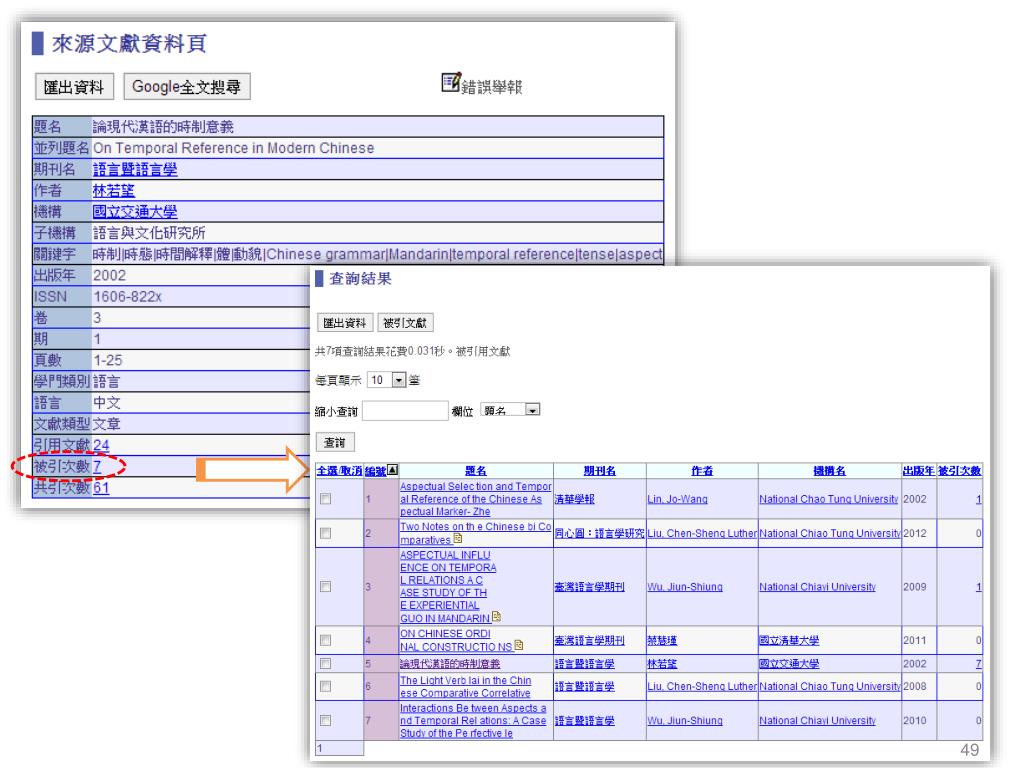Sort results by 題名 column header
This screenshot has height=768, width=1024.
(475, 471)
